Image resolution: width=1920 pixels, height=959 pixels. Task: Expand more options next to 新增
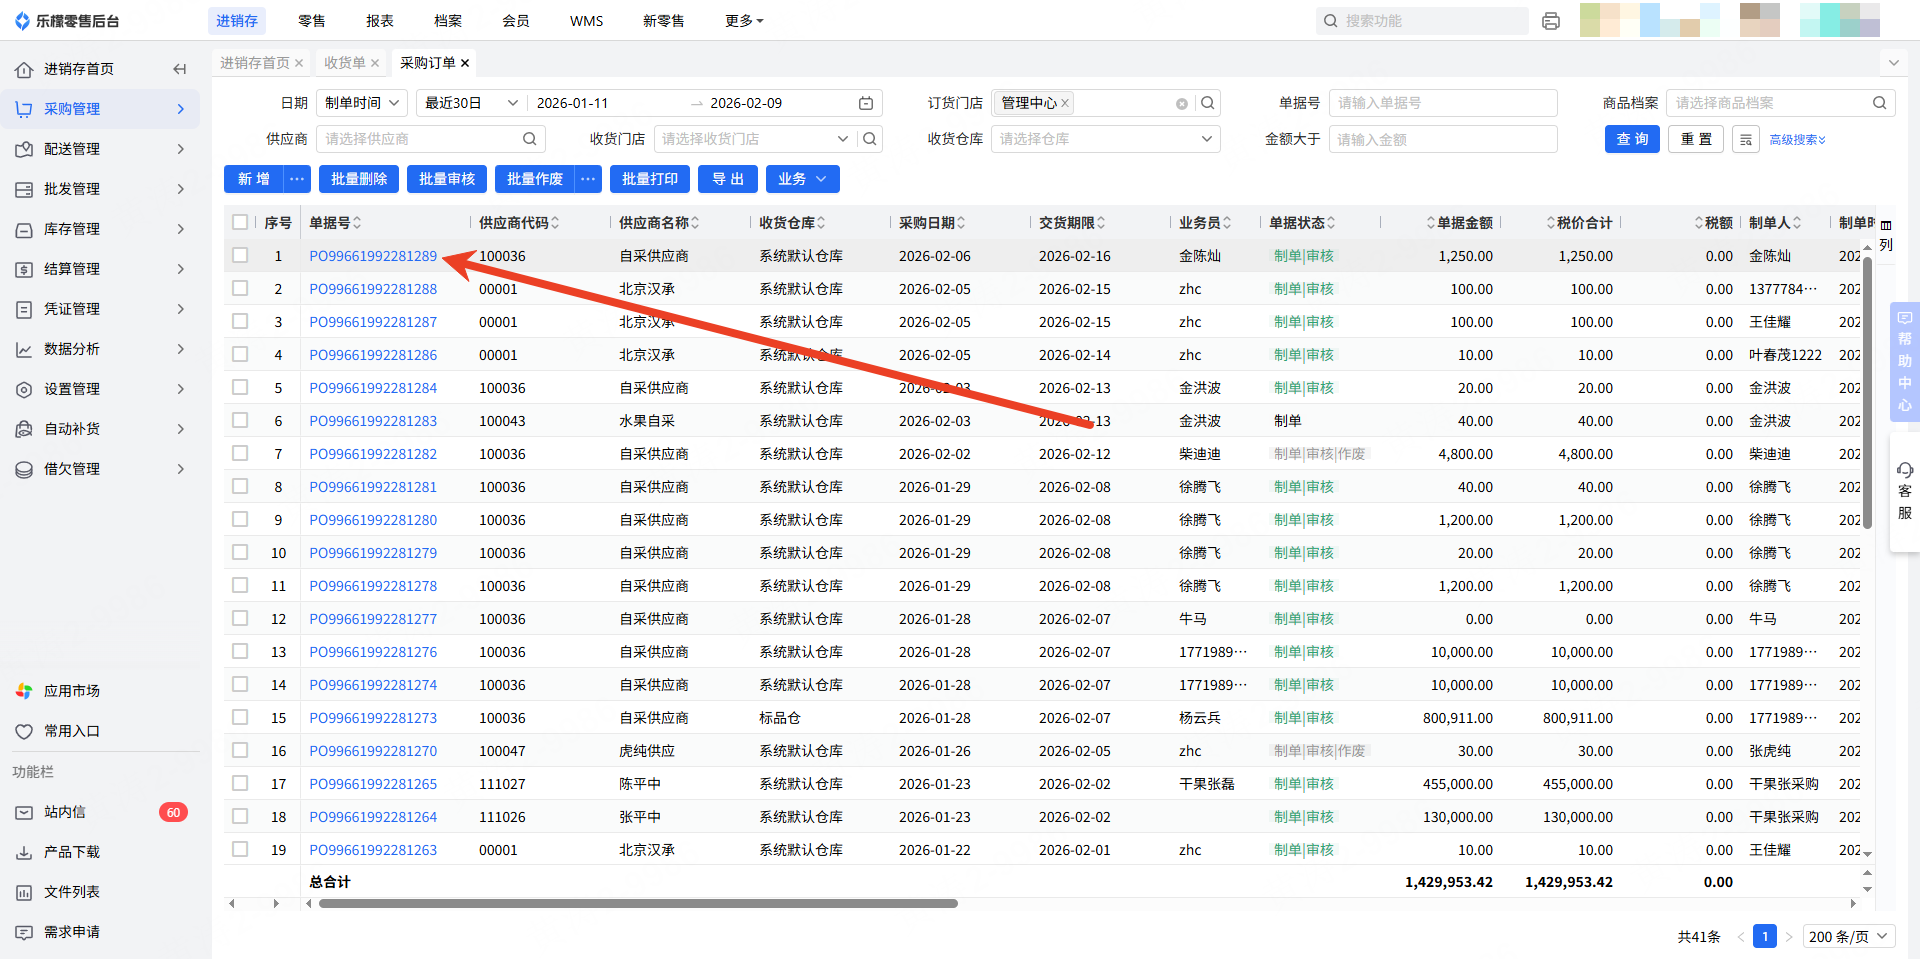point(297,179)
